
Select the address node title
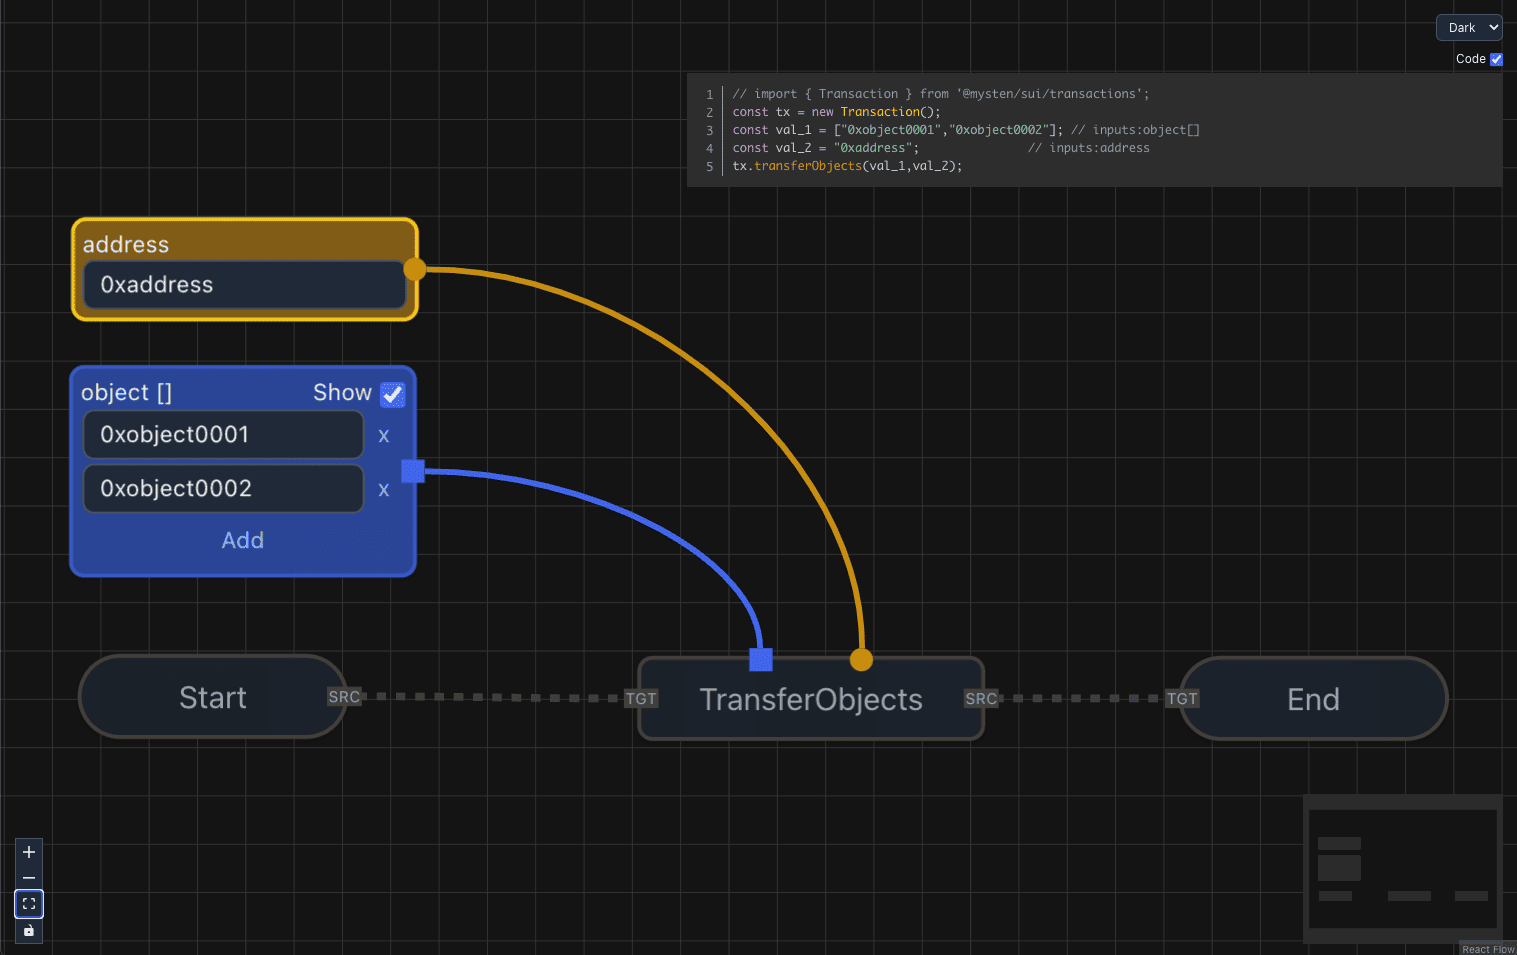126,244
